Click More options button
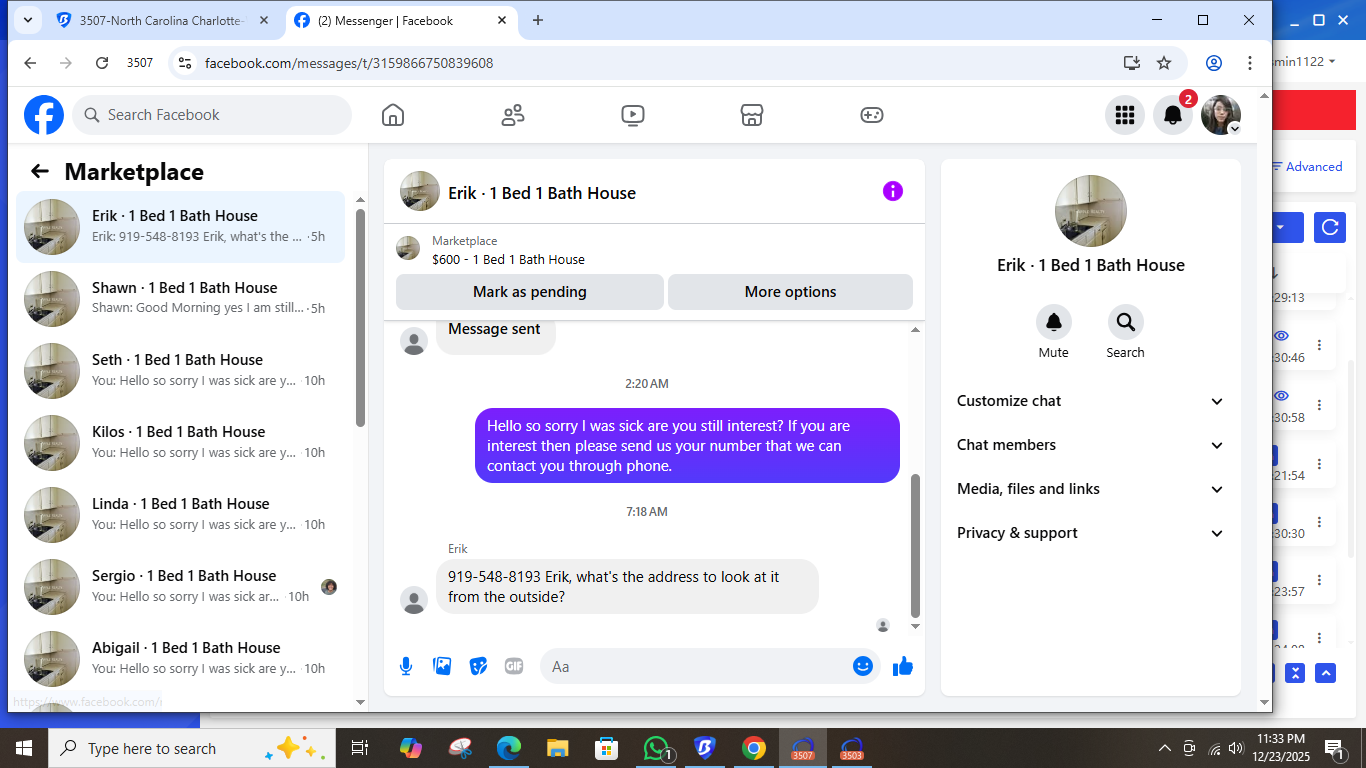 click(790, 292)
